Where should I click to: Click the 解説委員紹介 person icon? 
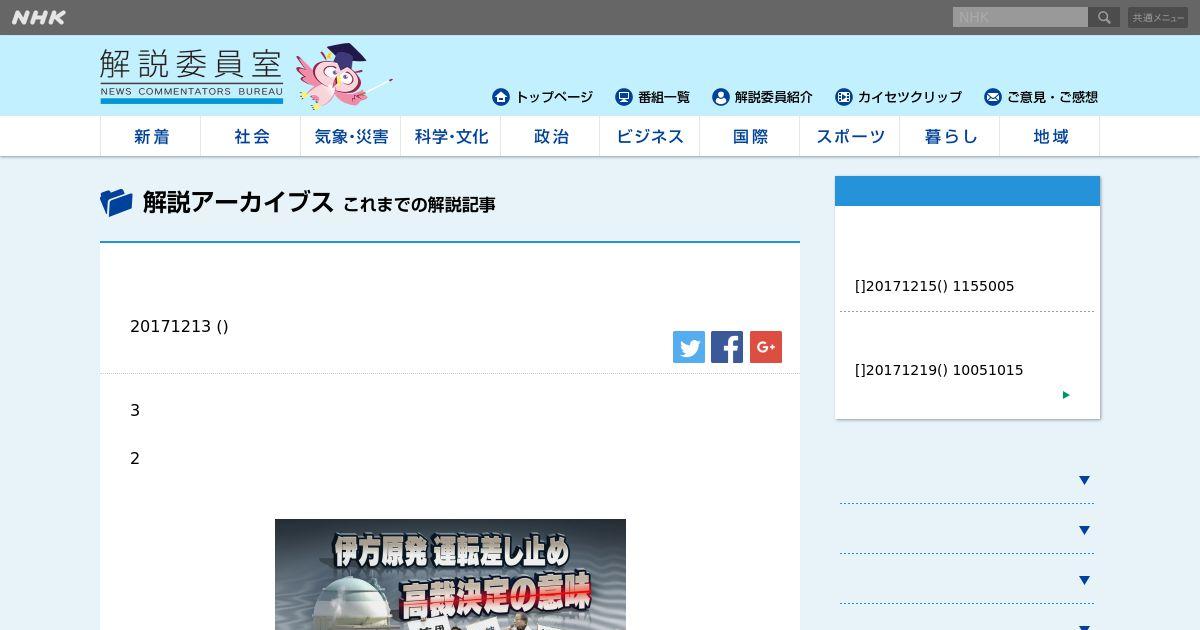tap(721, 97)
